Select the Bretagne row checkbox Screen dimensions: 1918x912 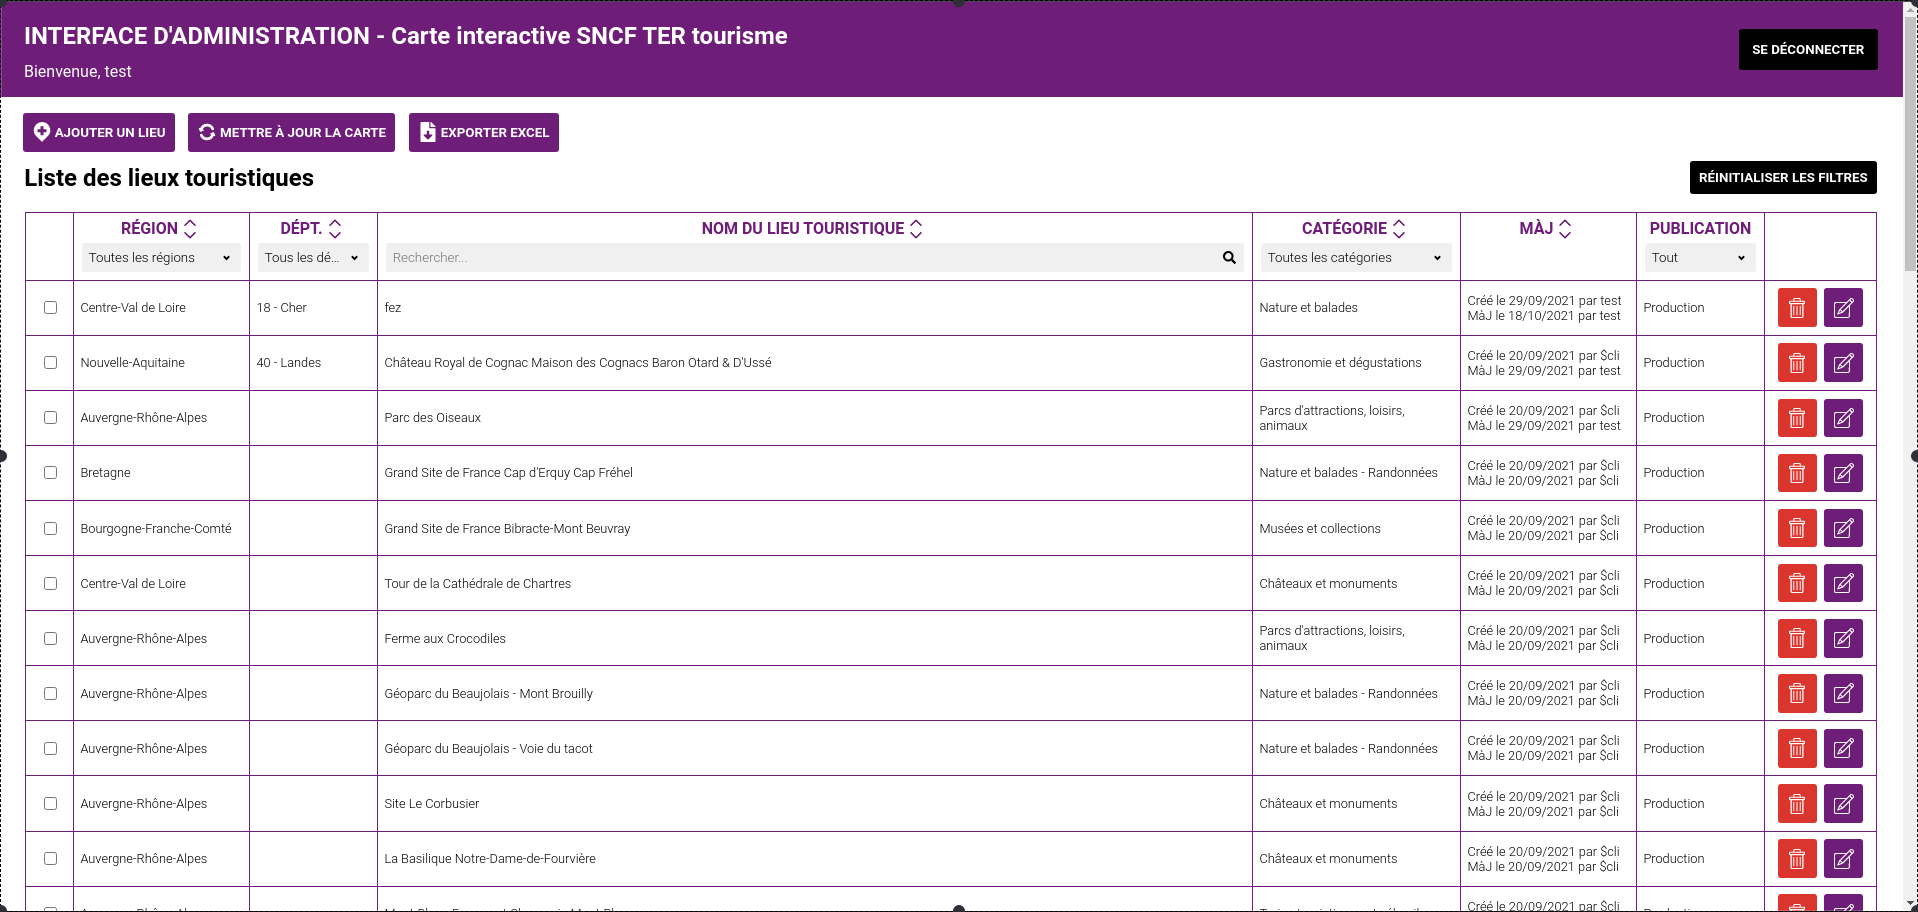click(x=50, y=473)
